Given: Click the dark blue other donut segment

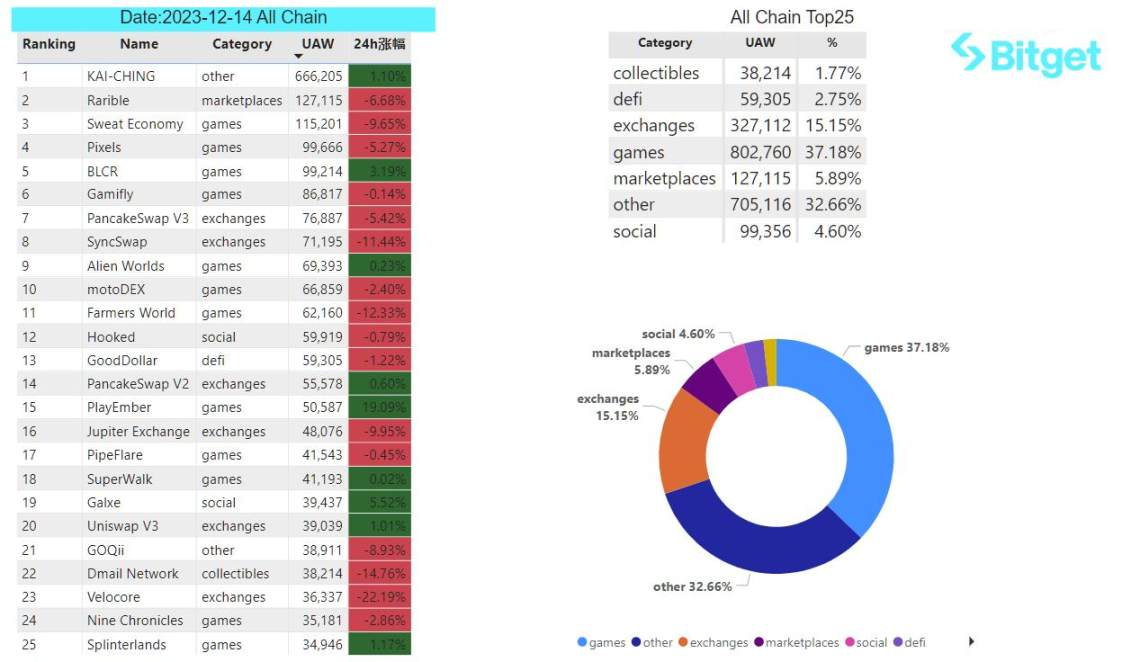Looking at the screenshot, I should click(756, 536).
